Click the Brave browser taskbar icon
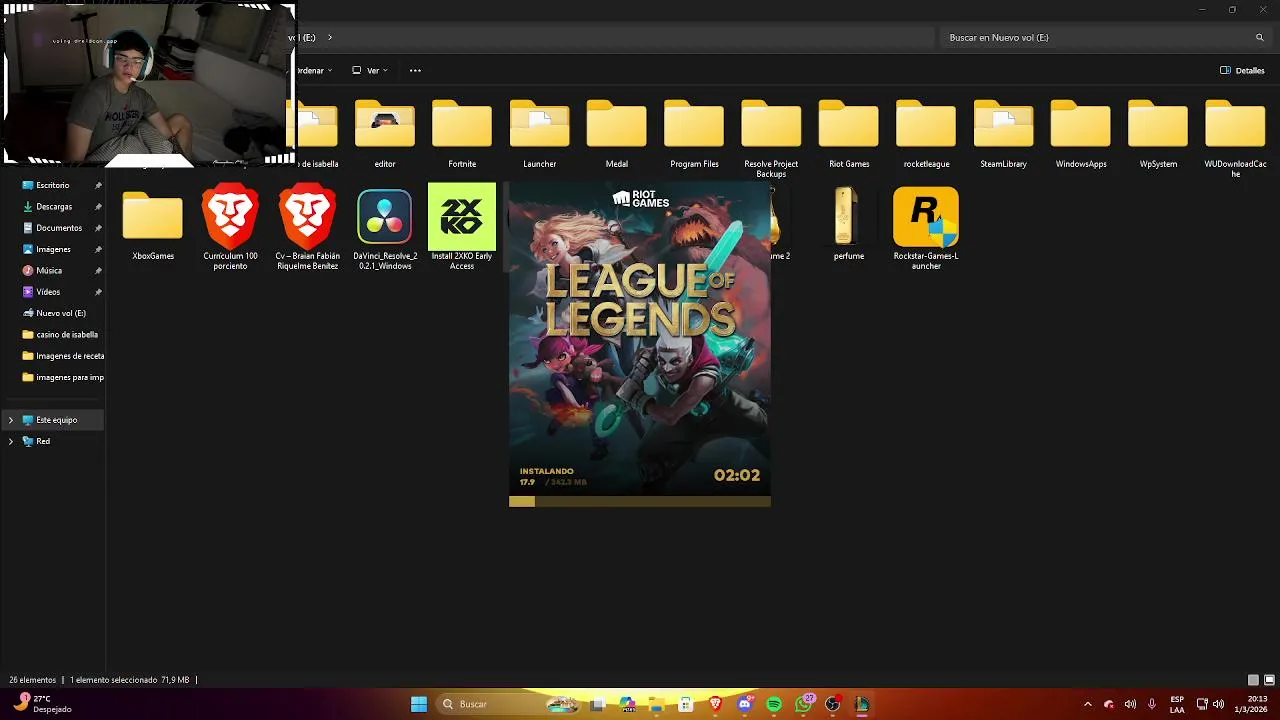Screen dimensions: 1280x720 715,704
